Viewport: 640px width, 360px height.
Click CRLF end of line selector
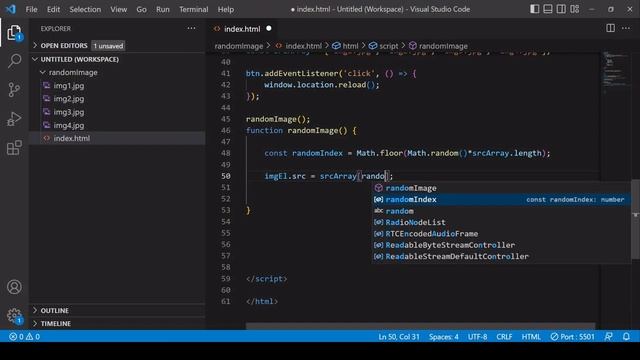[504, 337]
